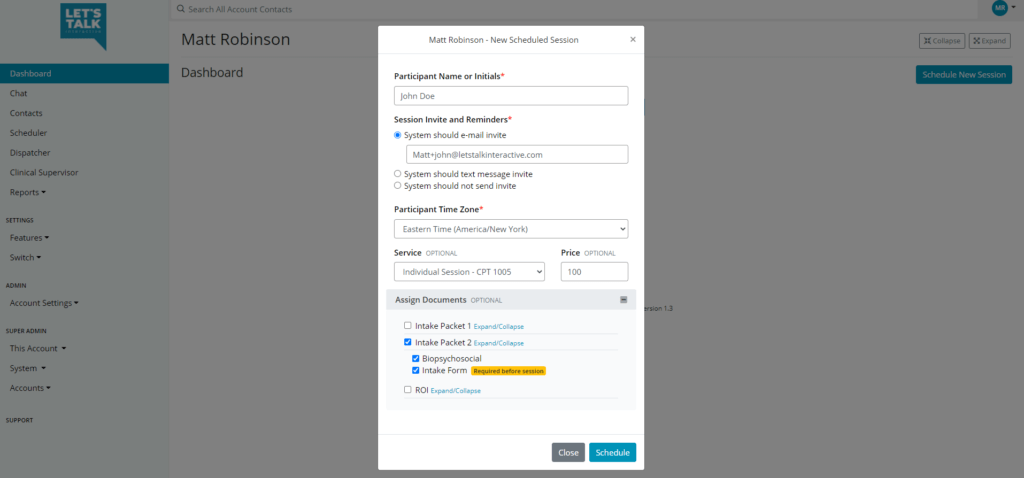Click the search magnifier icon
This screenshot has width=1024, height=478.
coord(181,9)
